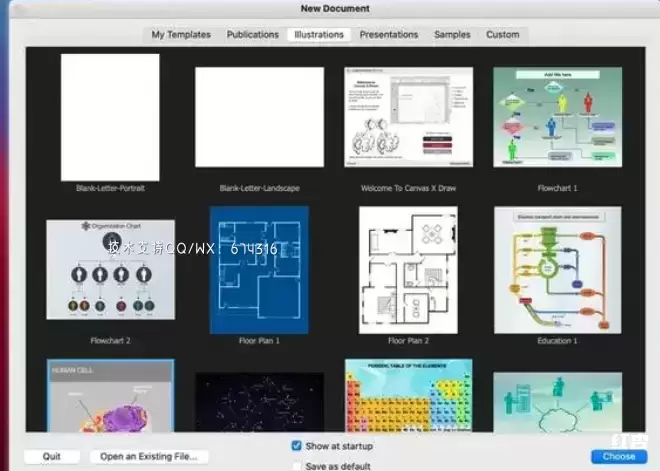This screenshot has width=660, height=471.
Task: Go to the Samples tab
Action: tap(452, 34)
